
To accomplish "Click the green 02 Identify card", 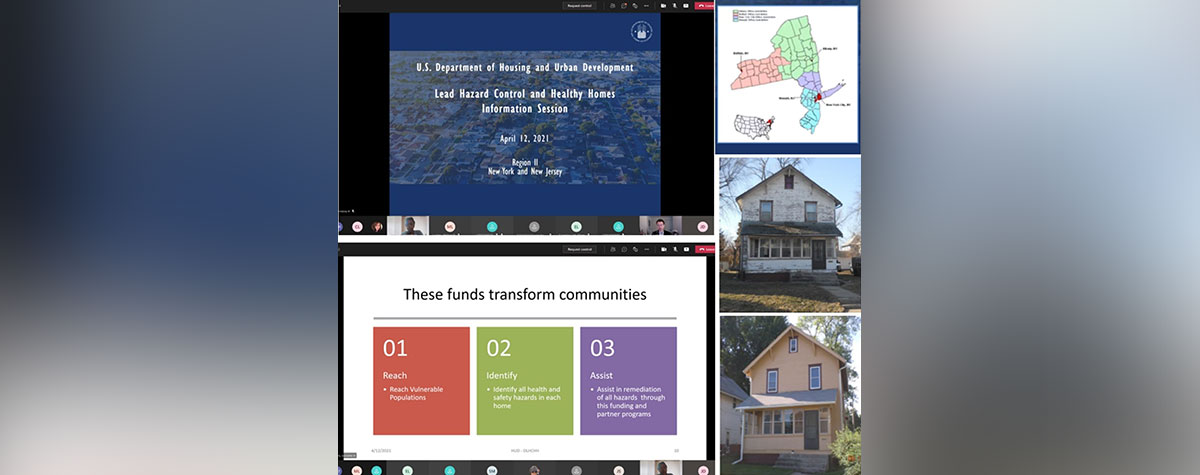I will pyautogui.click(x=525, y=380).
